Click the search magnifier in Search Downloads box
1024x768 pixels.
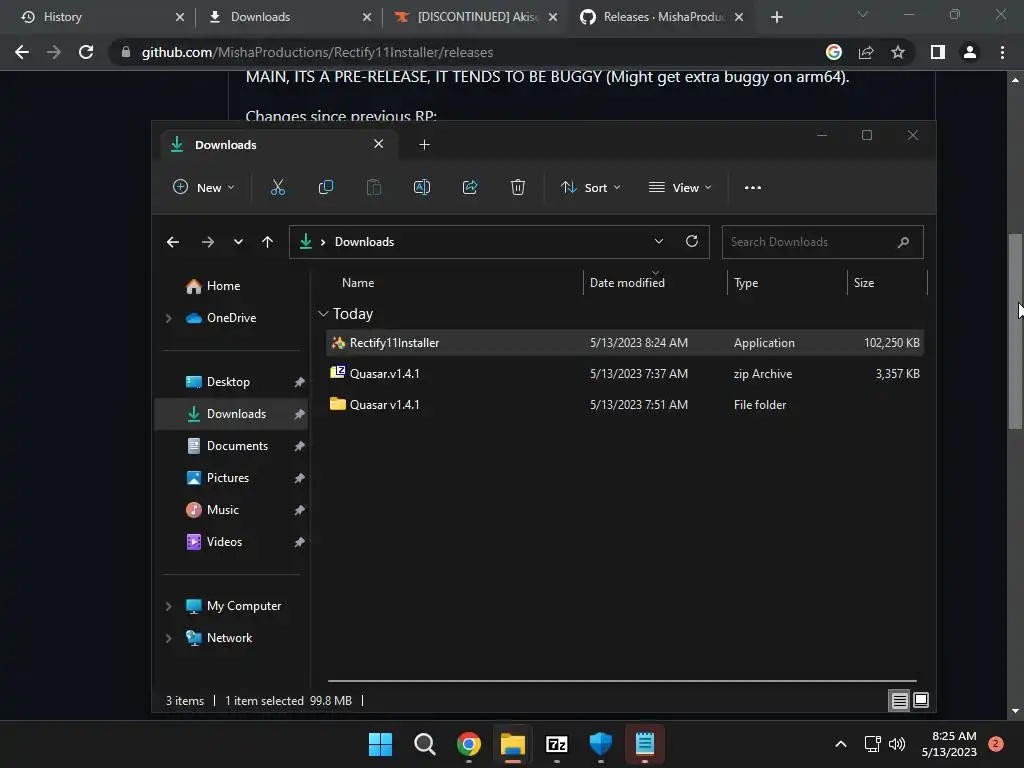(x=903, y=242)
